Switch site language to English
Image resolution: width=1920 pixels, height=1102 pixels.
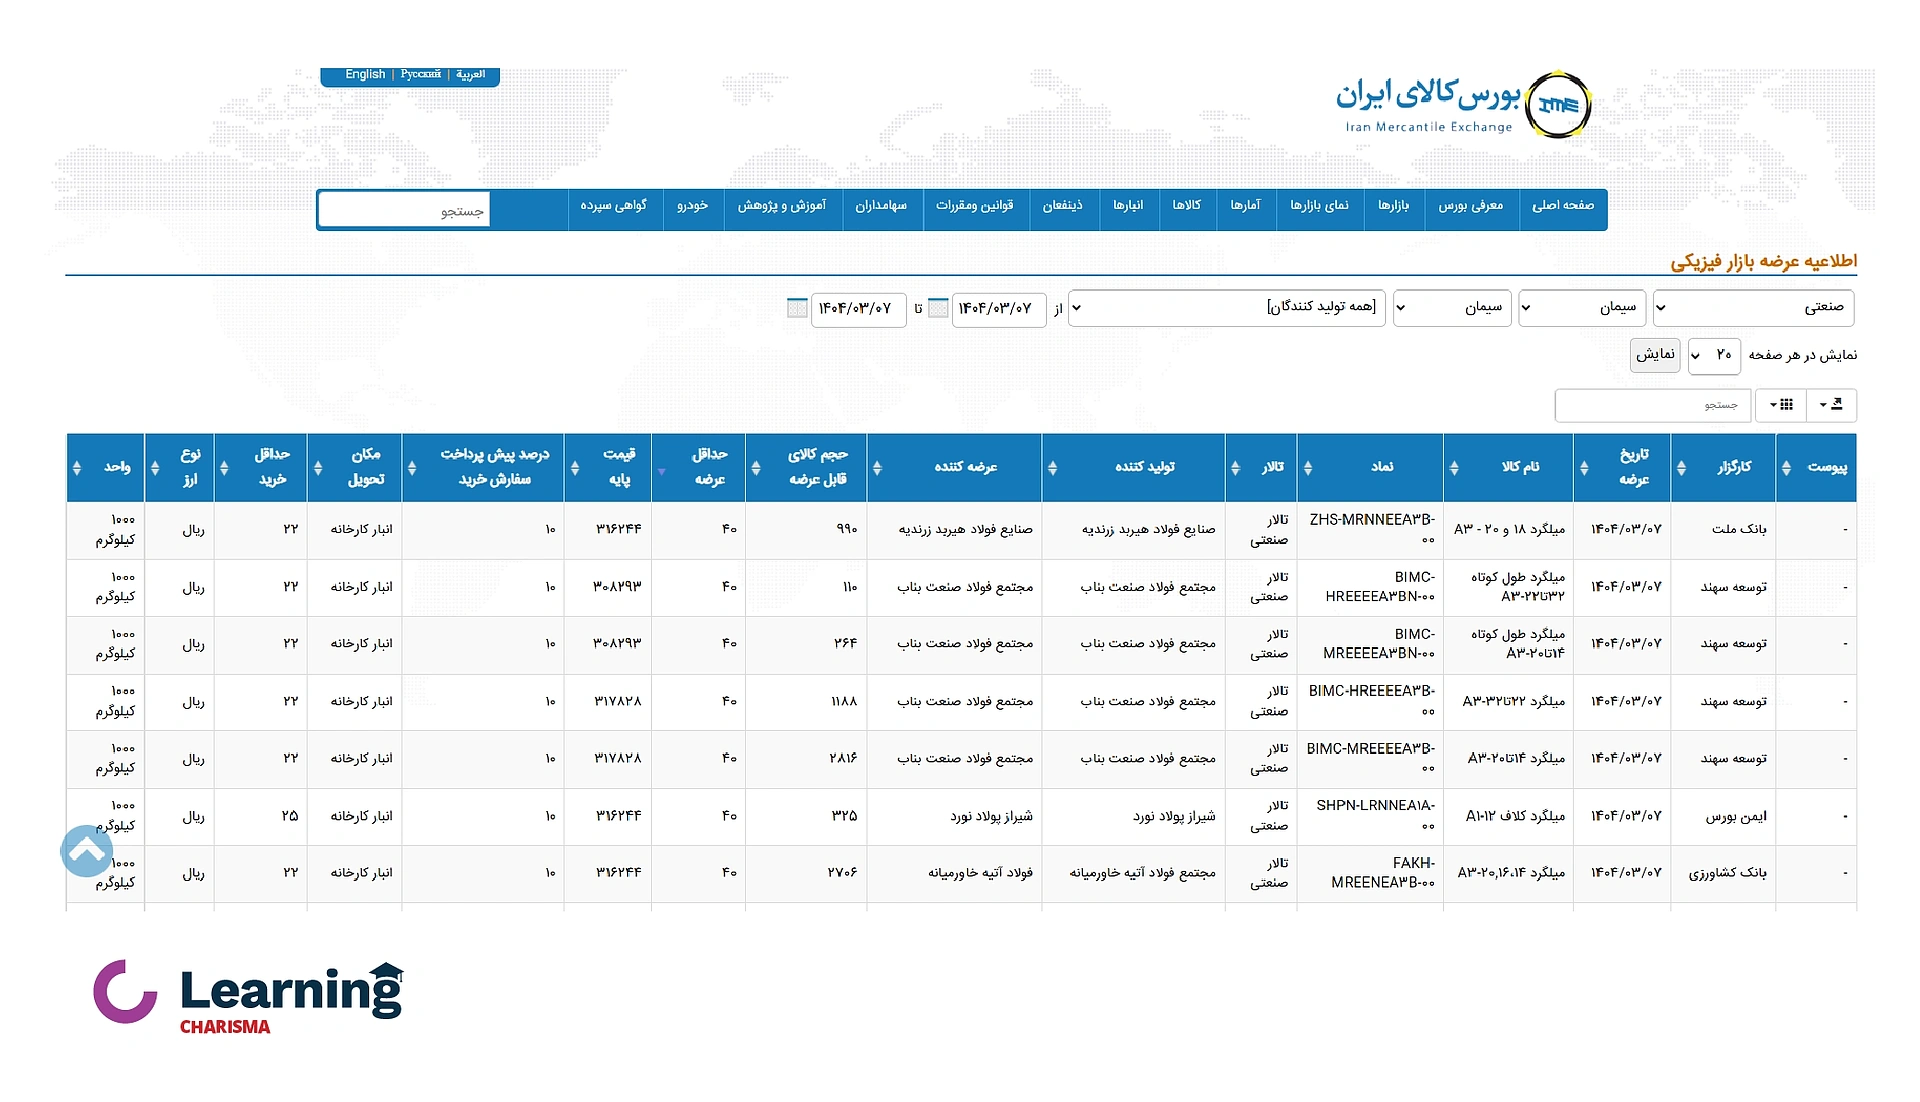click(x=365, y=75)
